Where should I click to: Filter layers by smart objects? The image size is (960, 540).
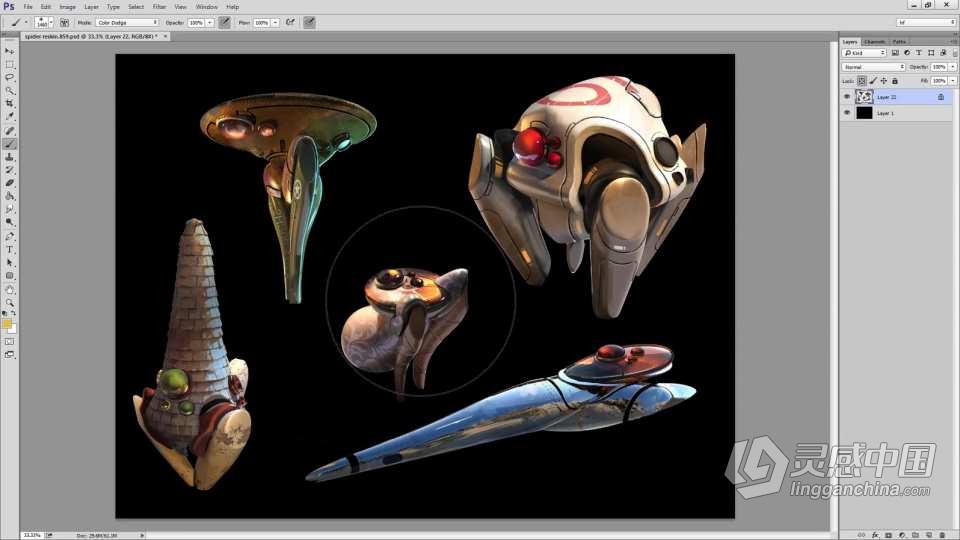943,53
